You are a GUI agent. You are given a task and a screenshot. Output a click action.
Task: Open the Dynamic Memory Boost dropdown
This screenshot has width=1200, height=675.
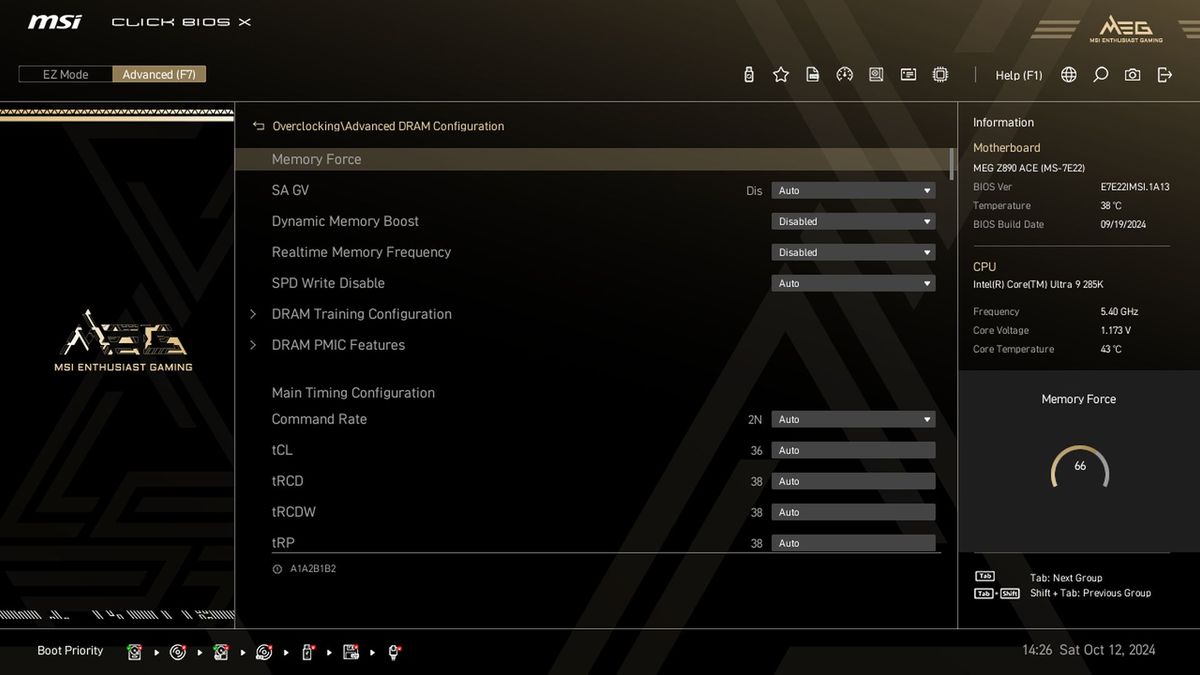[853, 221]
